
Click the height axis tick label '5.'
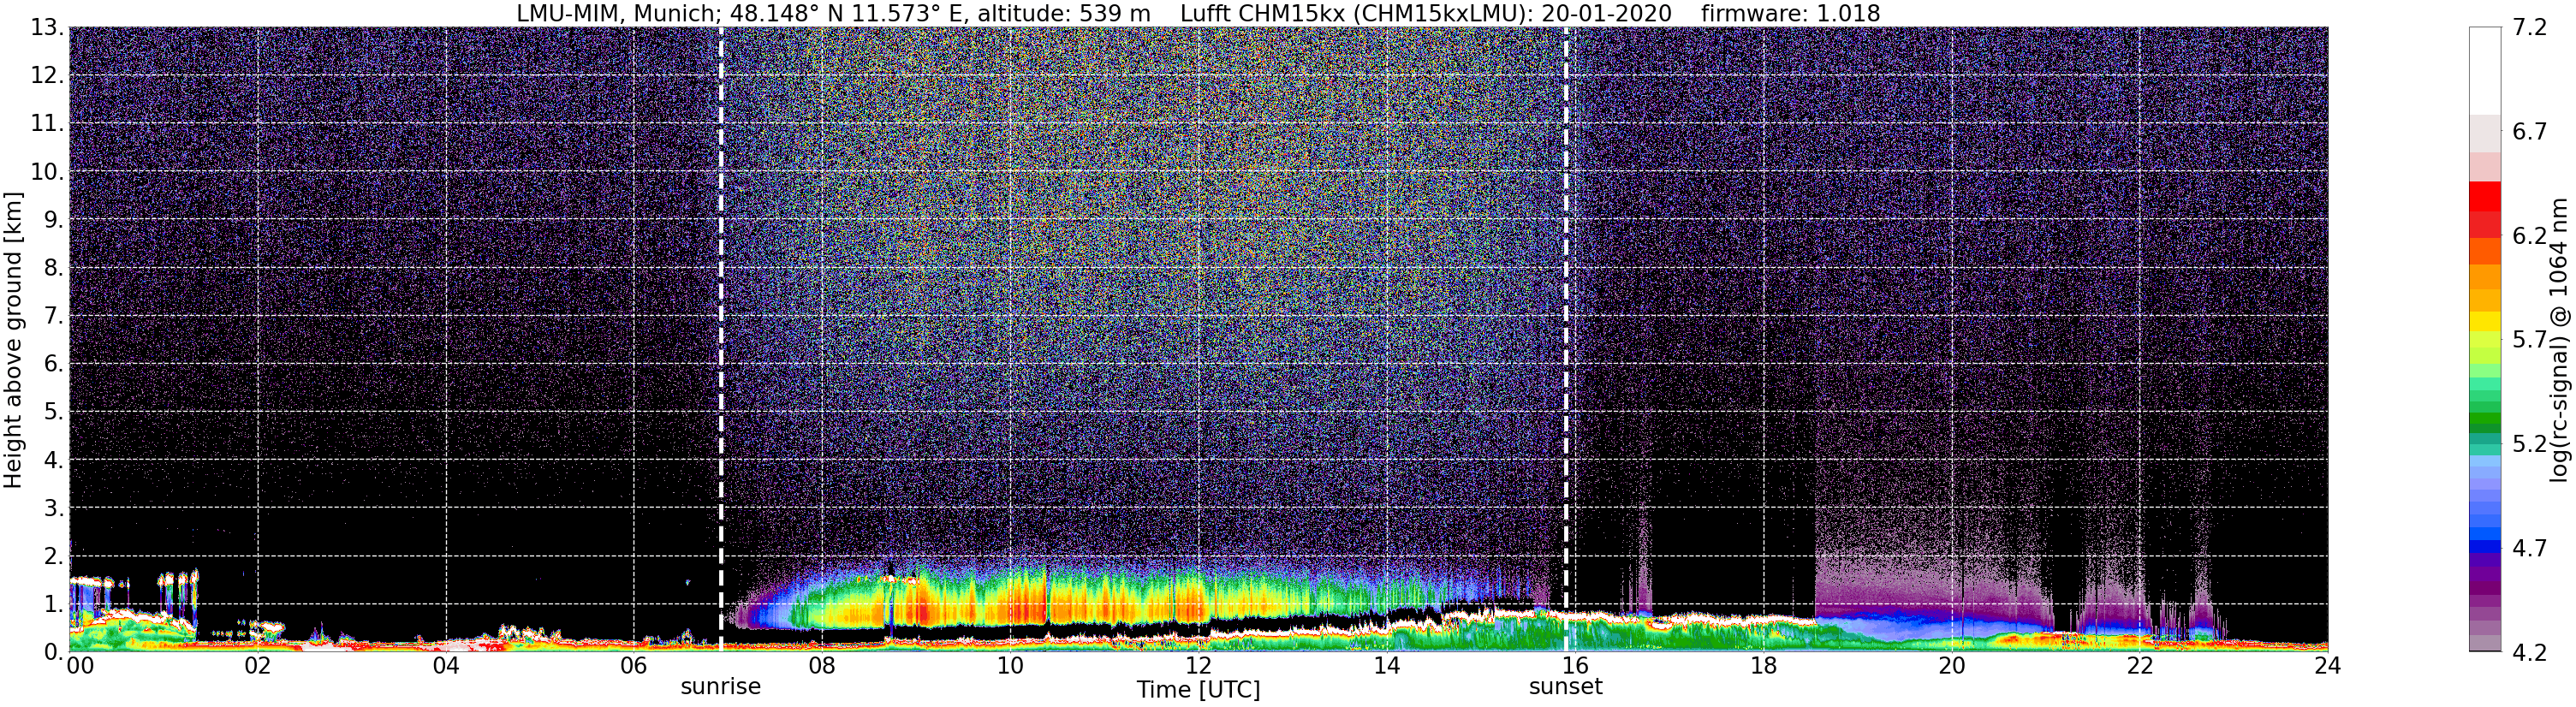pos(54,412)
